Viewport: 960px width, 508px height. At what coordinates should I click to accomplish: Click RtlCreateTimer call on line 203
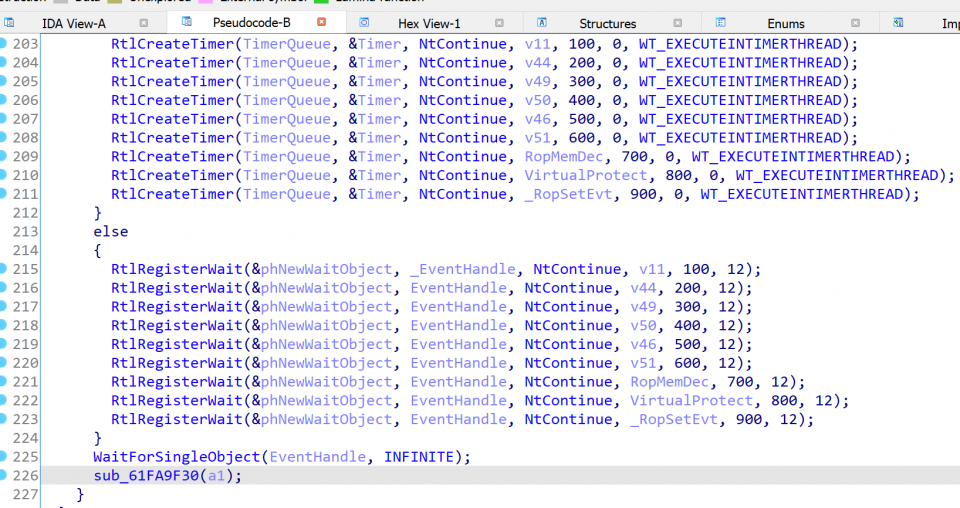tap(173, 44)
